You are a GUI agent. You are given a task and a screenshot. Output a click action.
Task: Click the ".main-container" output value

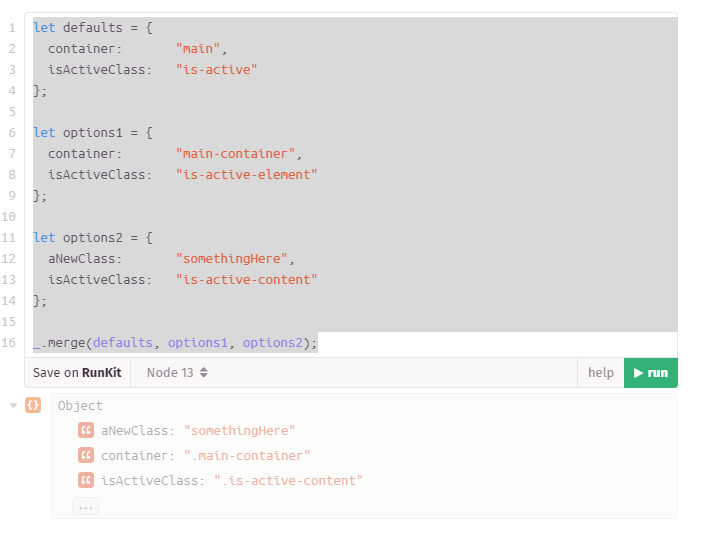point(247,456)
